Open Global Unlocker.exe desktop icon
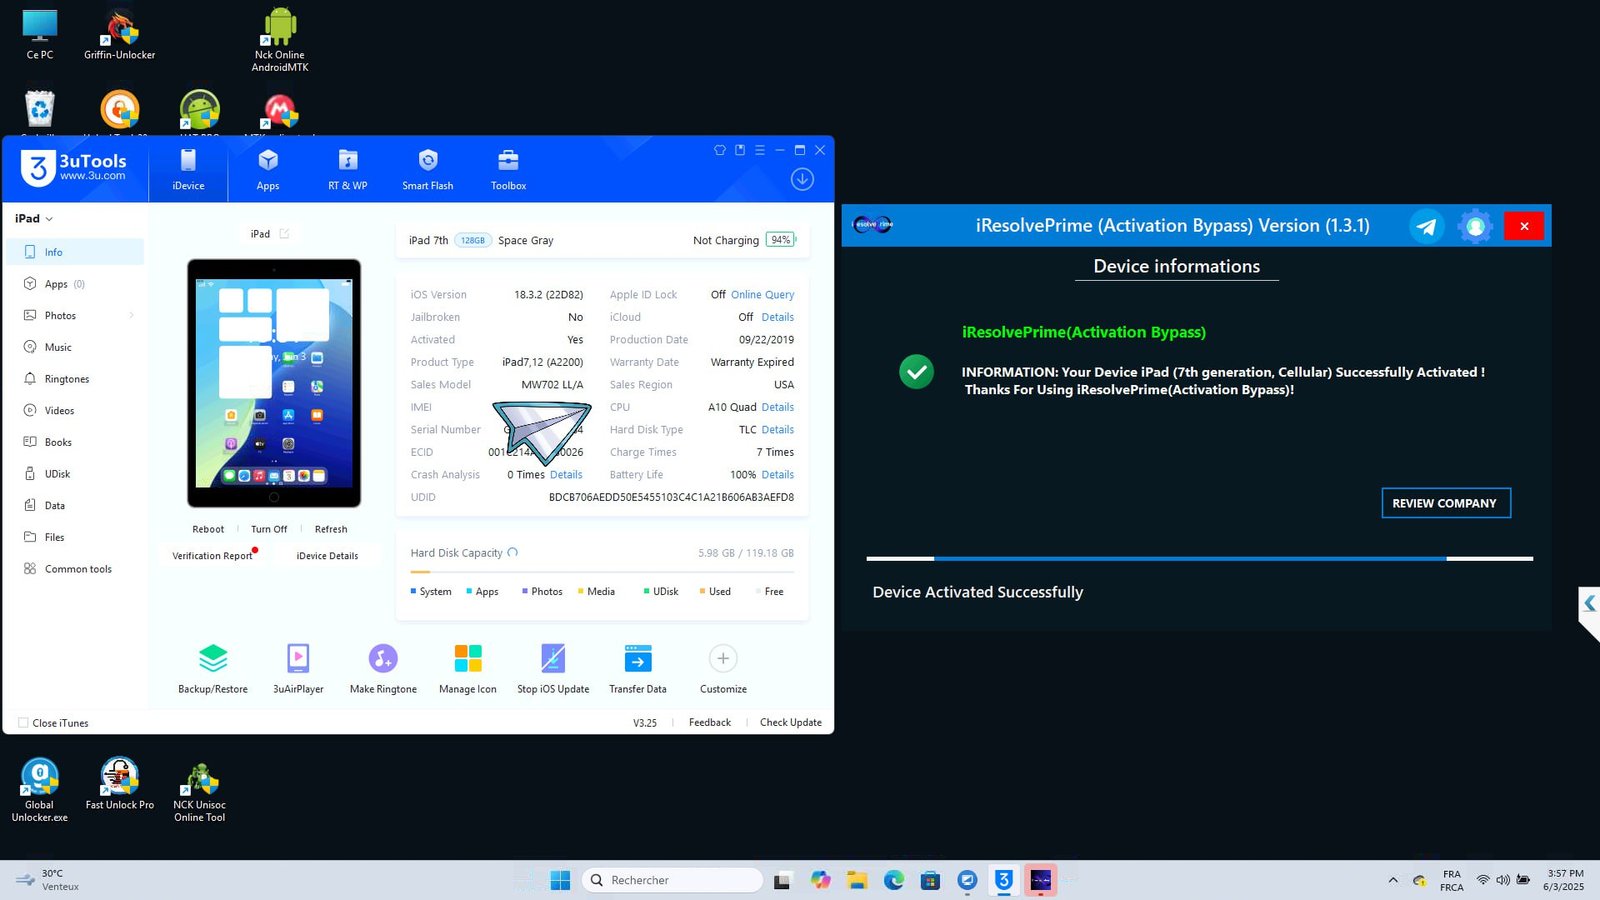Screen dimensions: 1600x900 (40, 790)
